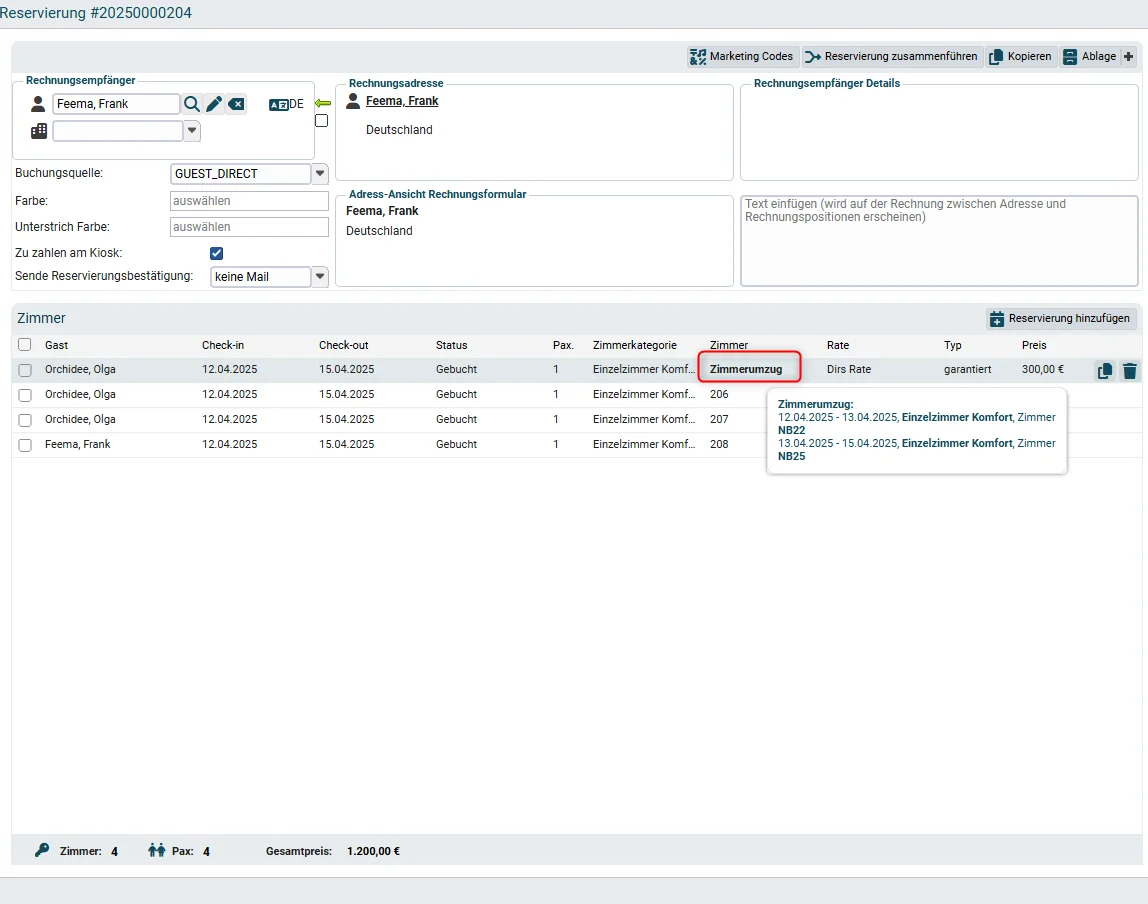Select the checkbox for room 207 row

(x=25, y=419)
